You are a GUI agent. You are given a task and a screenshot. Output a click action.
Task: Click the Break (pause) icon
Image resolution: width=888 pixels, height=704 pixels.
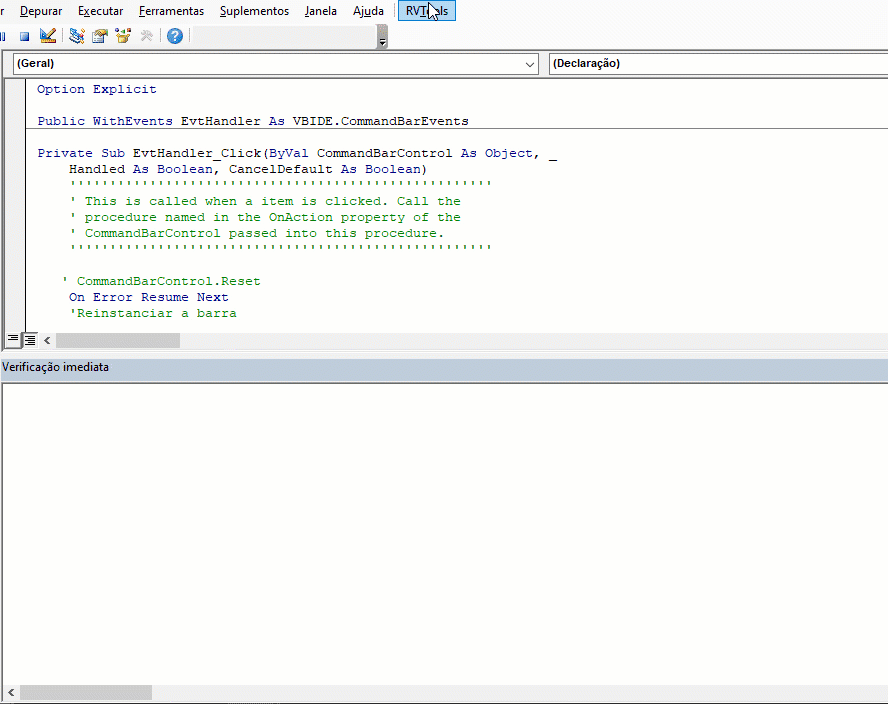click(x=4, y=35)
